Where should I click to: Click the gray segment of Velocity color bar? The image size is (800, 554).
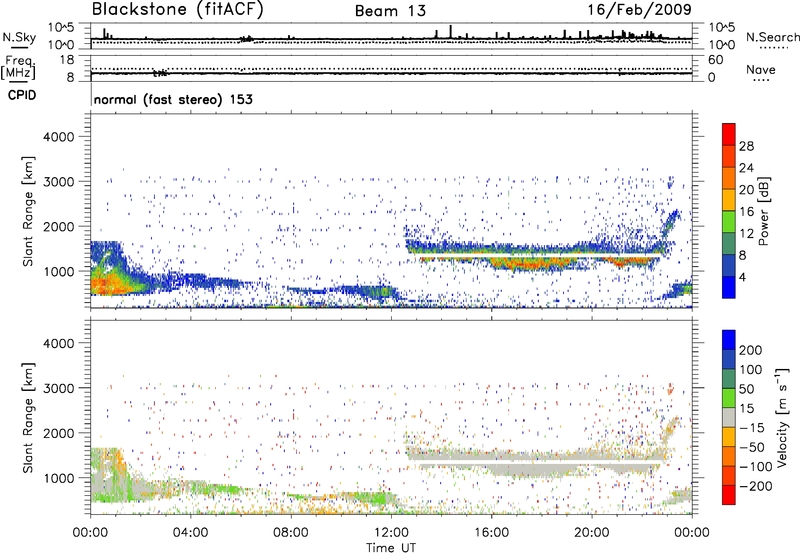(x=729, y=417)
